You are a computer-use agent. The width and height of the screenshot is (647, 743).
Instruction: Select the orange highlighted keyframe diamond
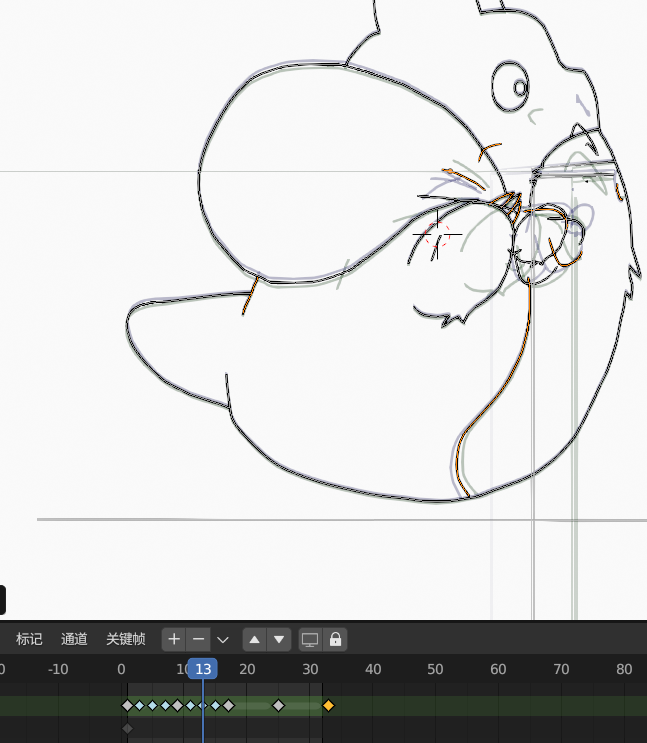point(328,706)
